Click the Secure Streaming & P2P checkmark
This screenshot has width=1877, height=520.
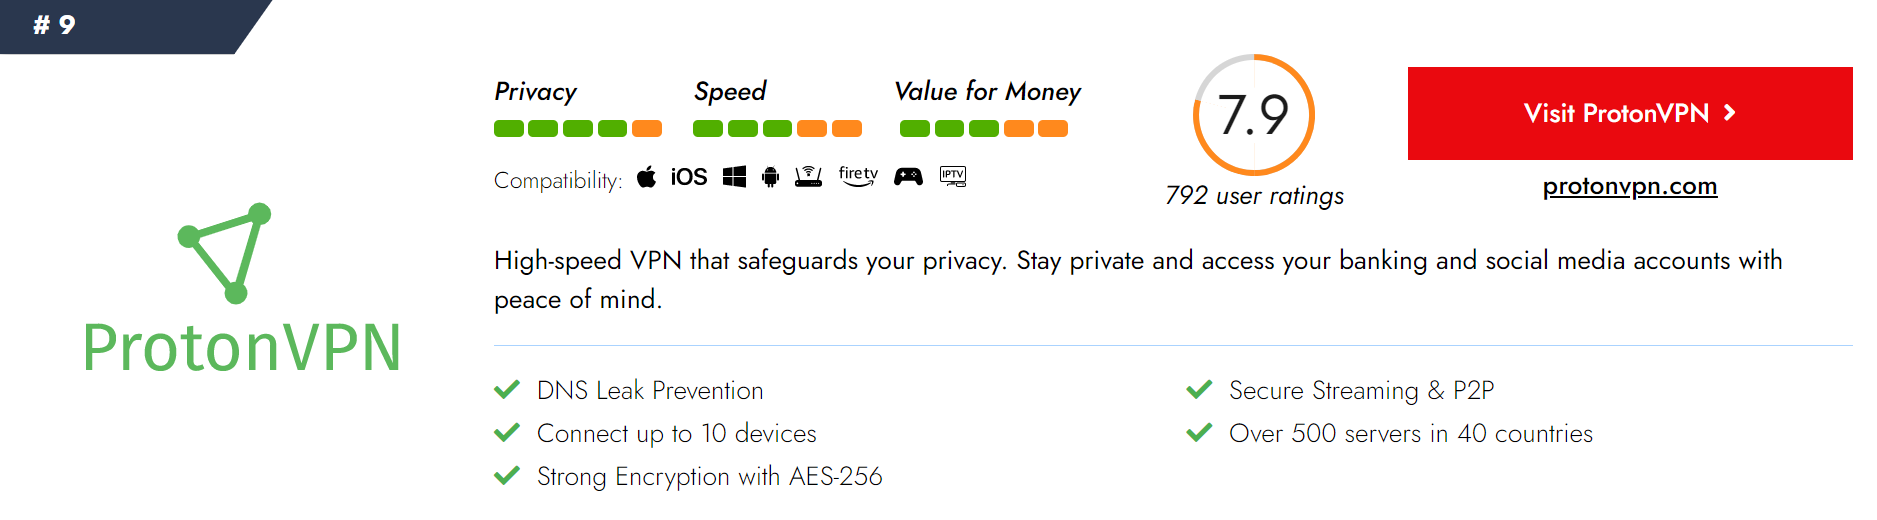tap(1199, 389)
